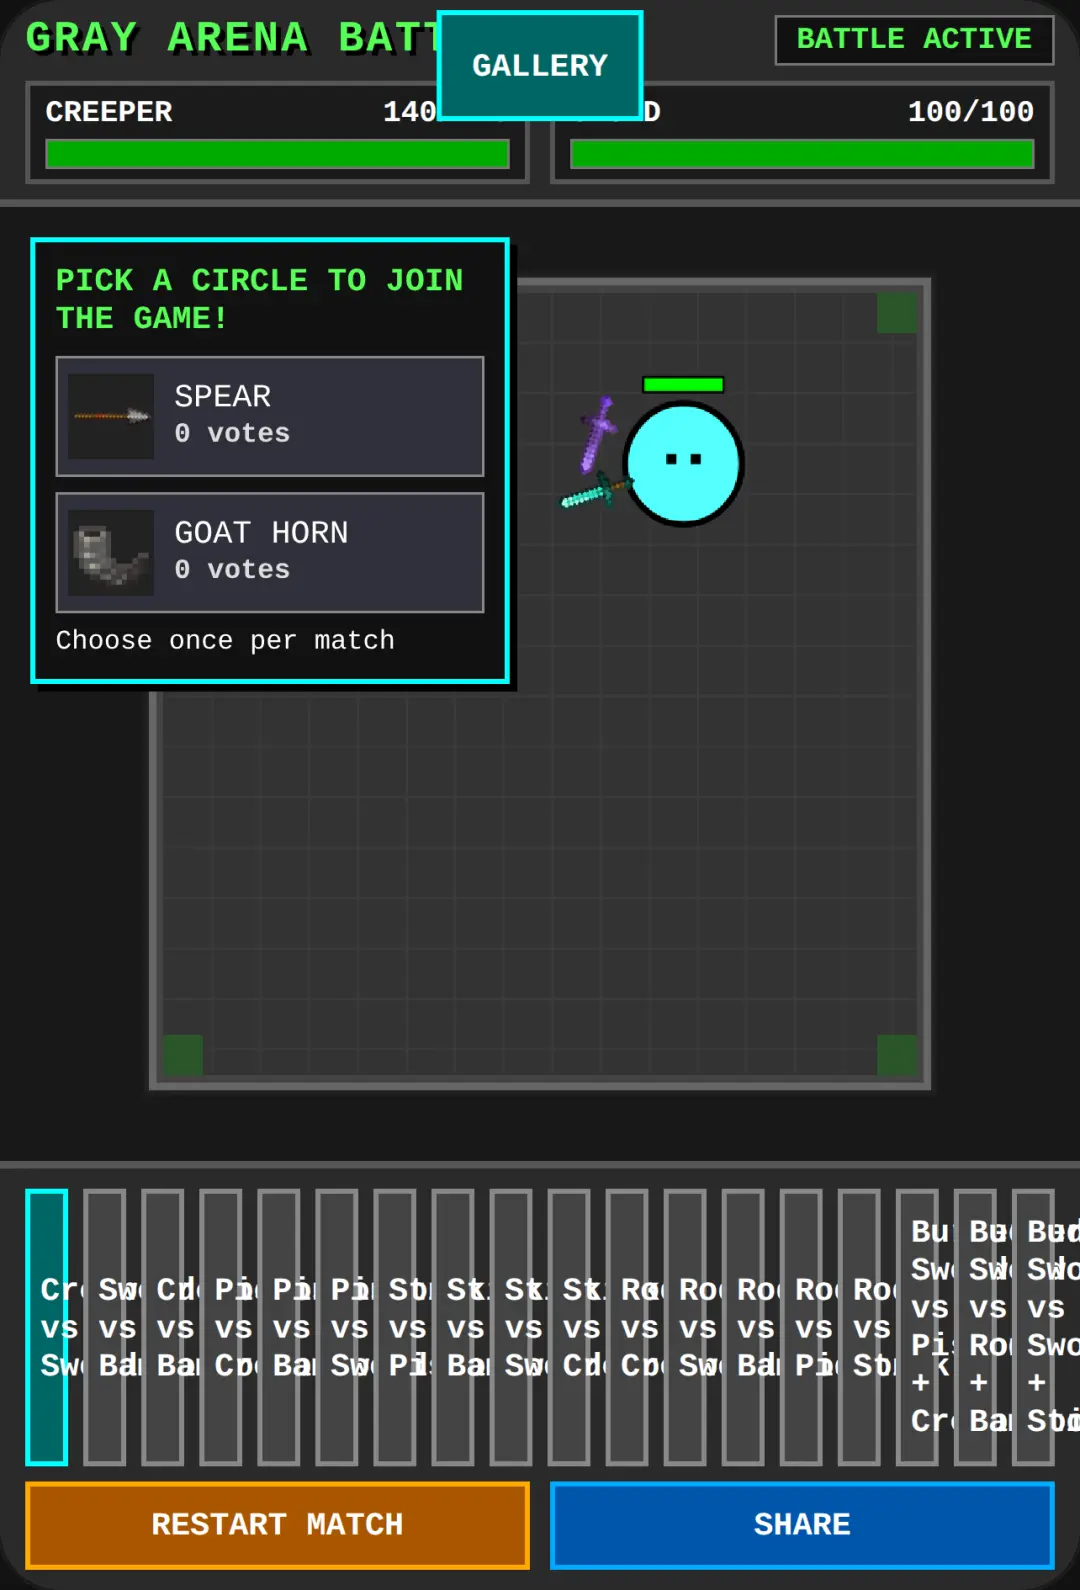Open the Gallery
This screenshot has height=1590, width=1080.
540,66
